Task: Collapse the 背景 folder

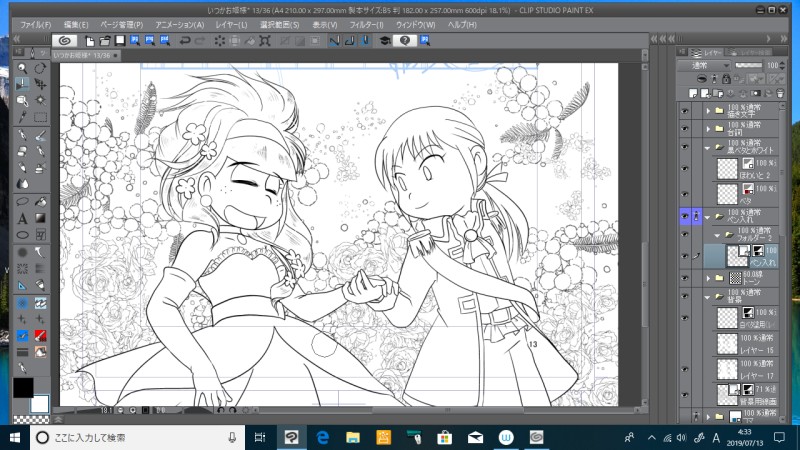Action: coord(708,296)
